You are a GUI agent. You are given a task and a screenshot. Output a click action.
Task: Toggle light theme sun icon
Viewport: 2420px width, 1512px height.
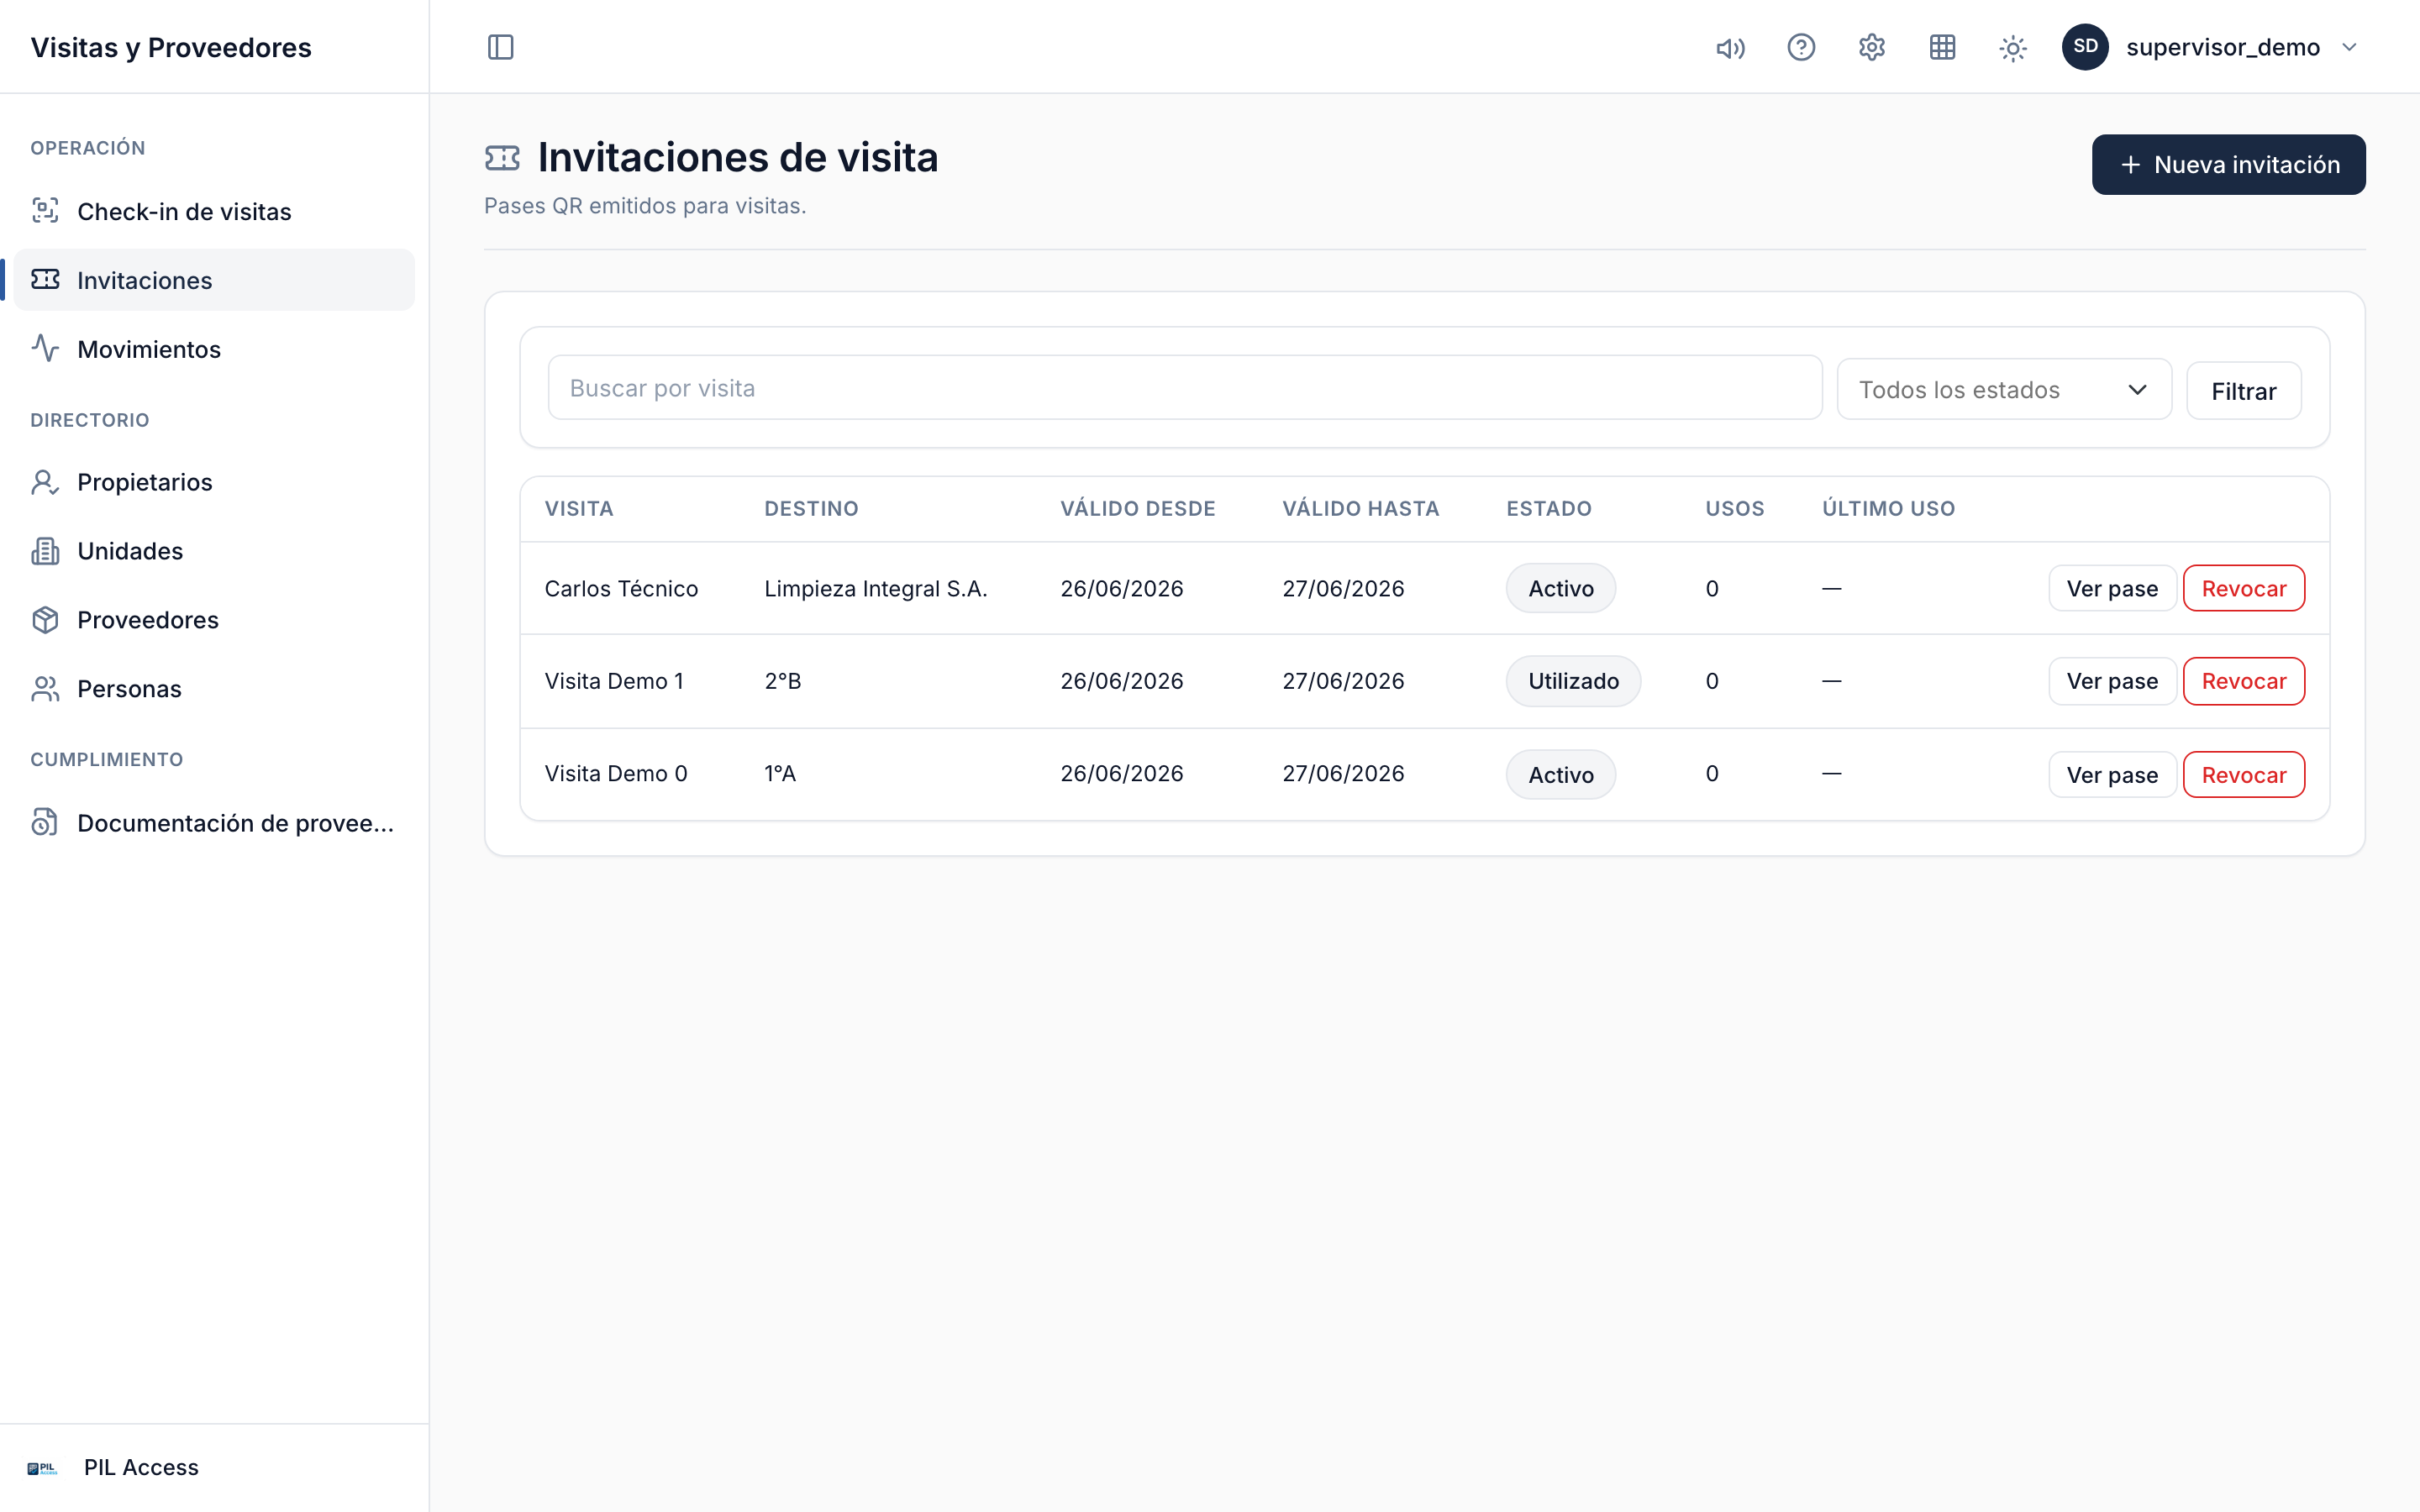[2013, 47]
